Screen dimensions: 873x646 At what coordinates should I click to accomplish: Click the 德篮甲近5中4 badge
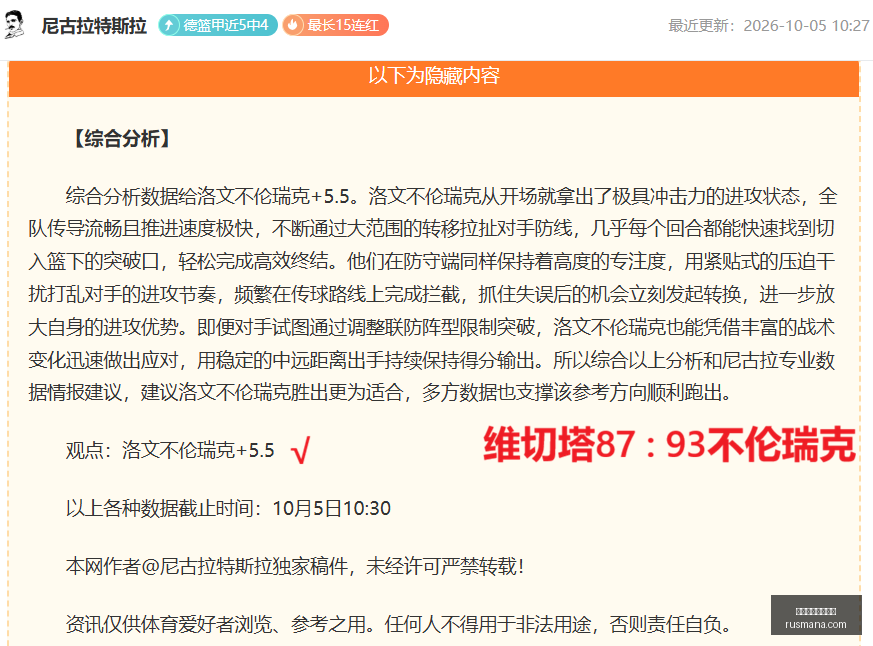218,25
